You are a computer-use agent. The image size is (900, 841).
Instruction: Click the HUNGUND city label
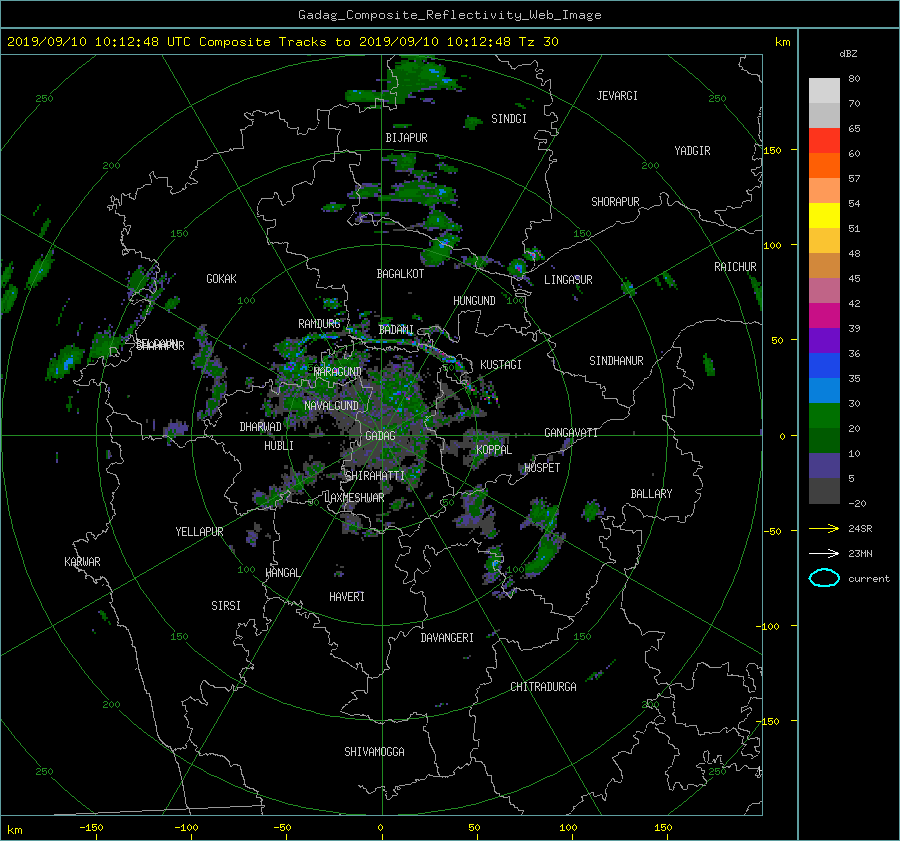pyautogui.click(x=474, y=301)
